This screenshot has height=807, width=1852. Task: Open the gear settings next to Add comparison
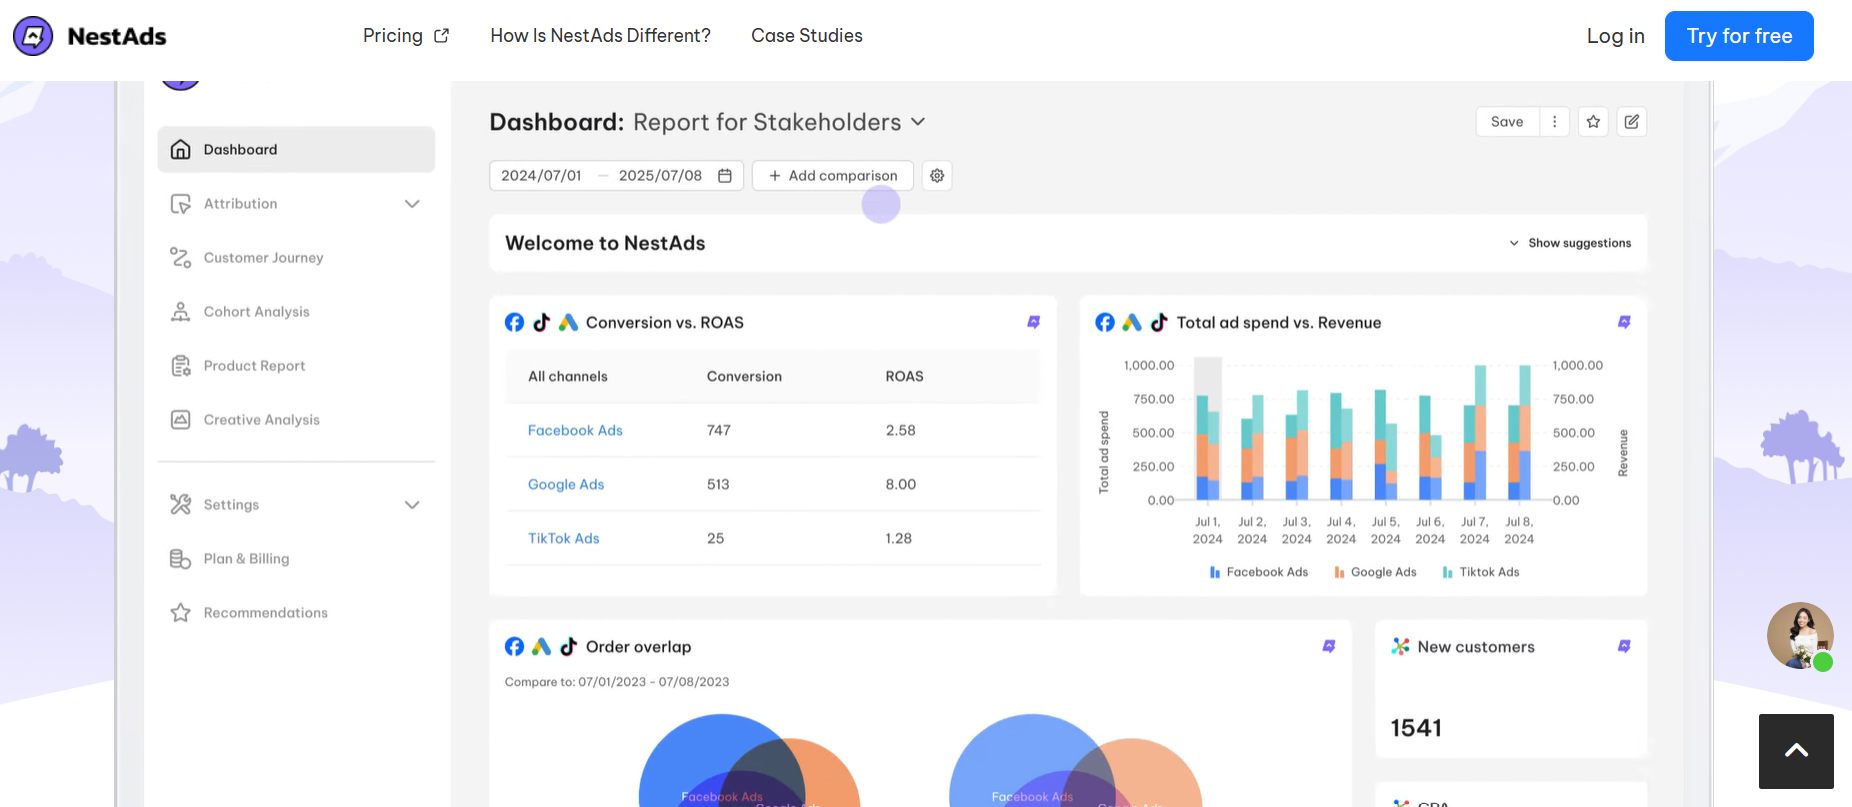click(x=937, y=176)
